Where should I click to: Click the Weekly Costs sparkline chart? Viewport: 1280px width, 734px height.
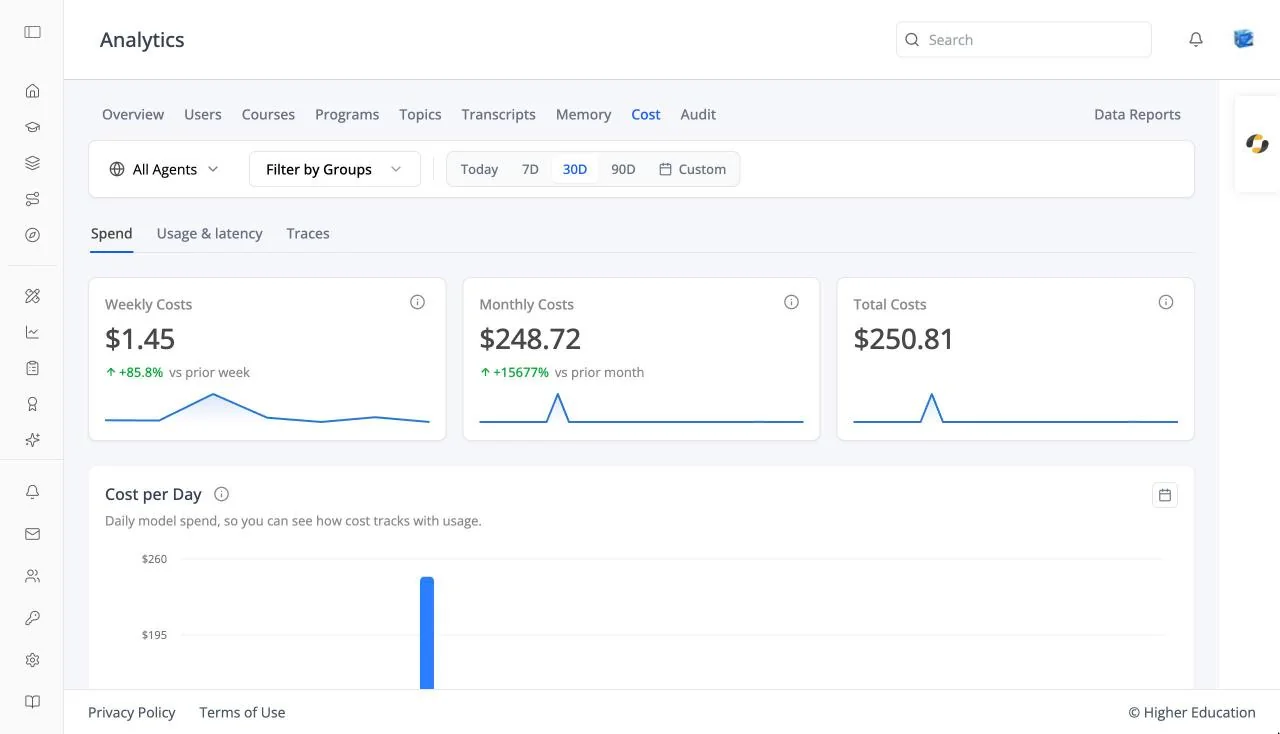tap(267, 408)
